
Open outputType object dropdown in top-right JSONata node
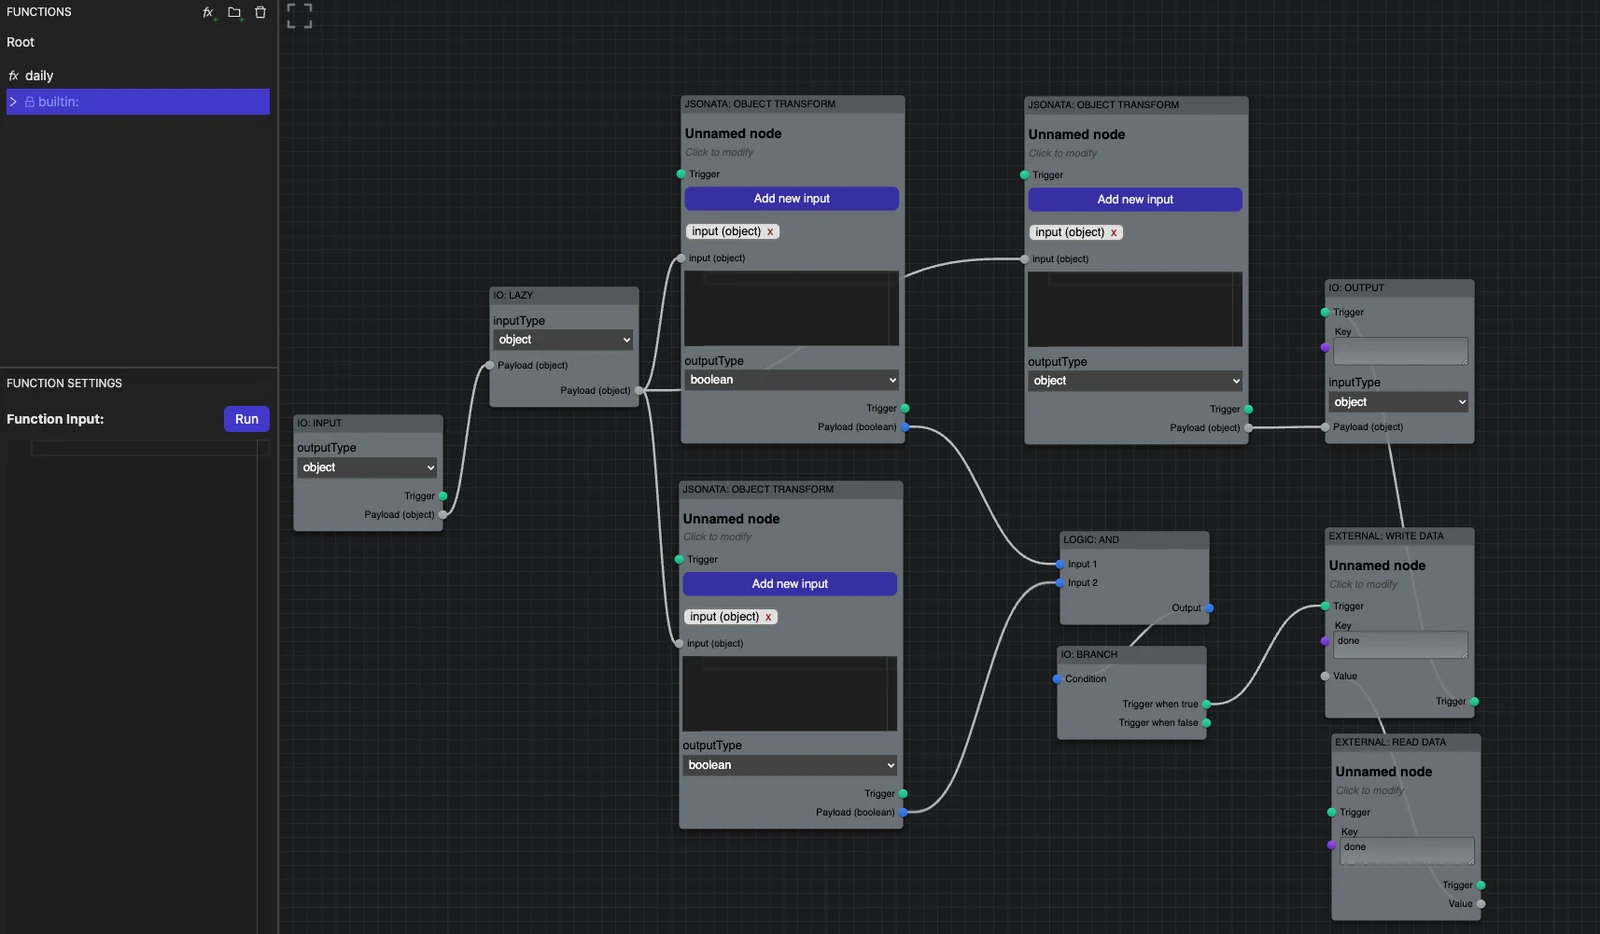[x=1135, y=381]
